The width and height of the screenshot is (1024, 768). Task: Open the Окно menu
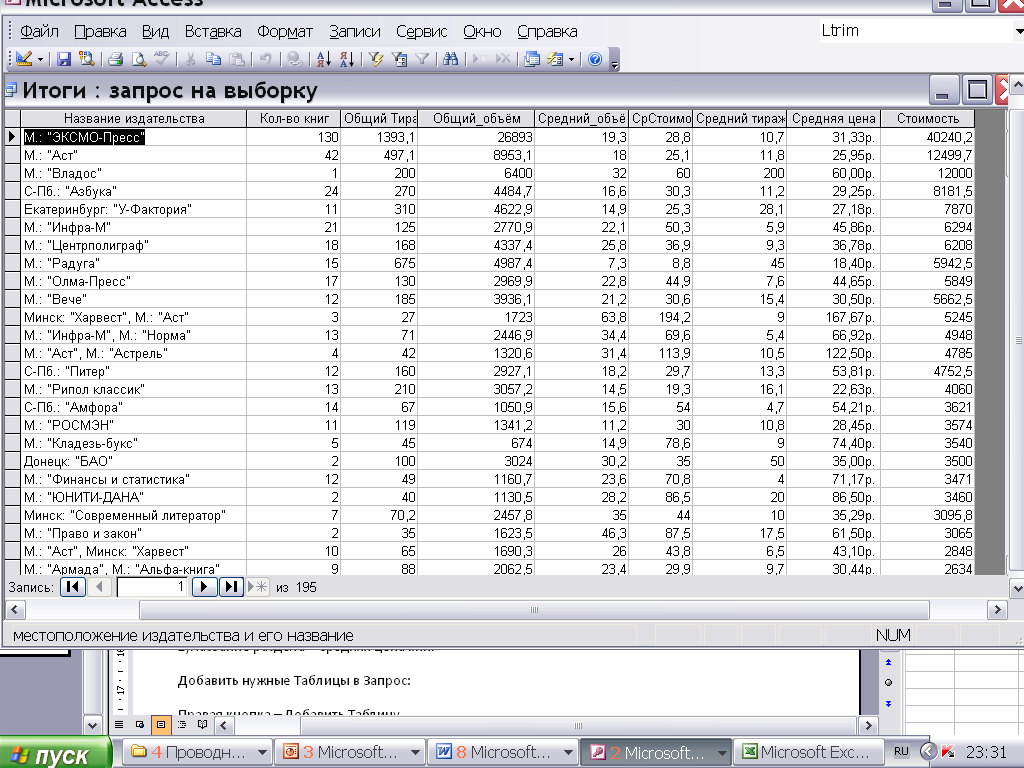click(x=482, y=31)
